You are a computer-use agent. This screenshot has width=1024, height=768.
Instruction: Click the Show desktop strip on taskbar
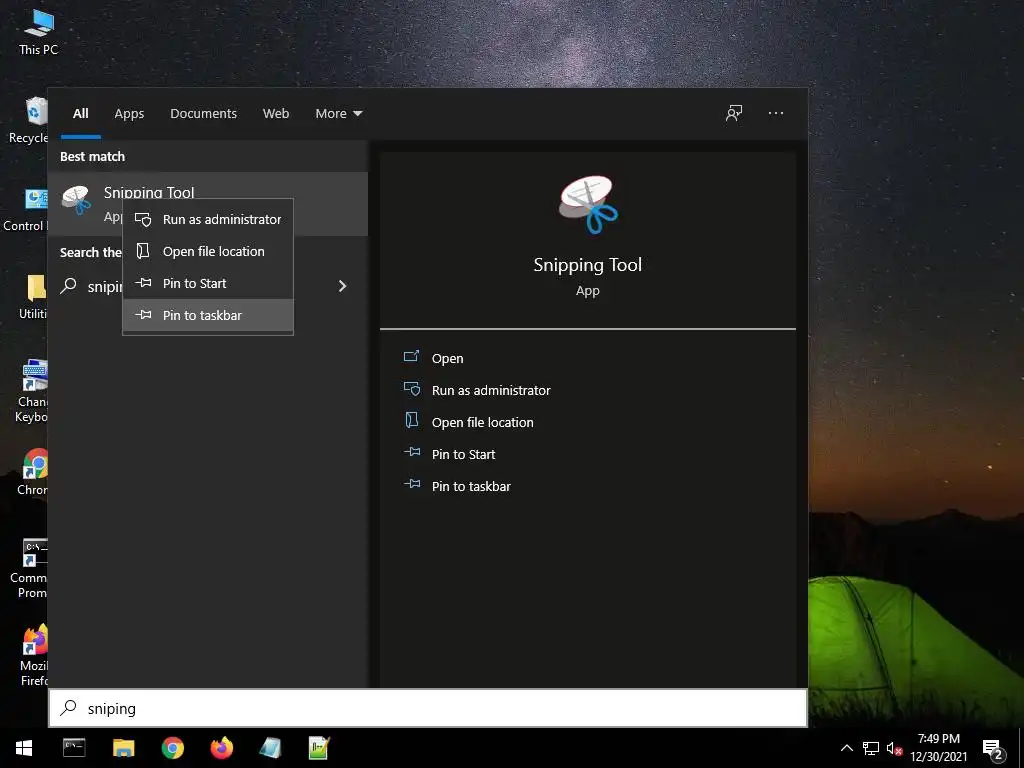pos(1021,748)
